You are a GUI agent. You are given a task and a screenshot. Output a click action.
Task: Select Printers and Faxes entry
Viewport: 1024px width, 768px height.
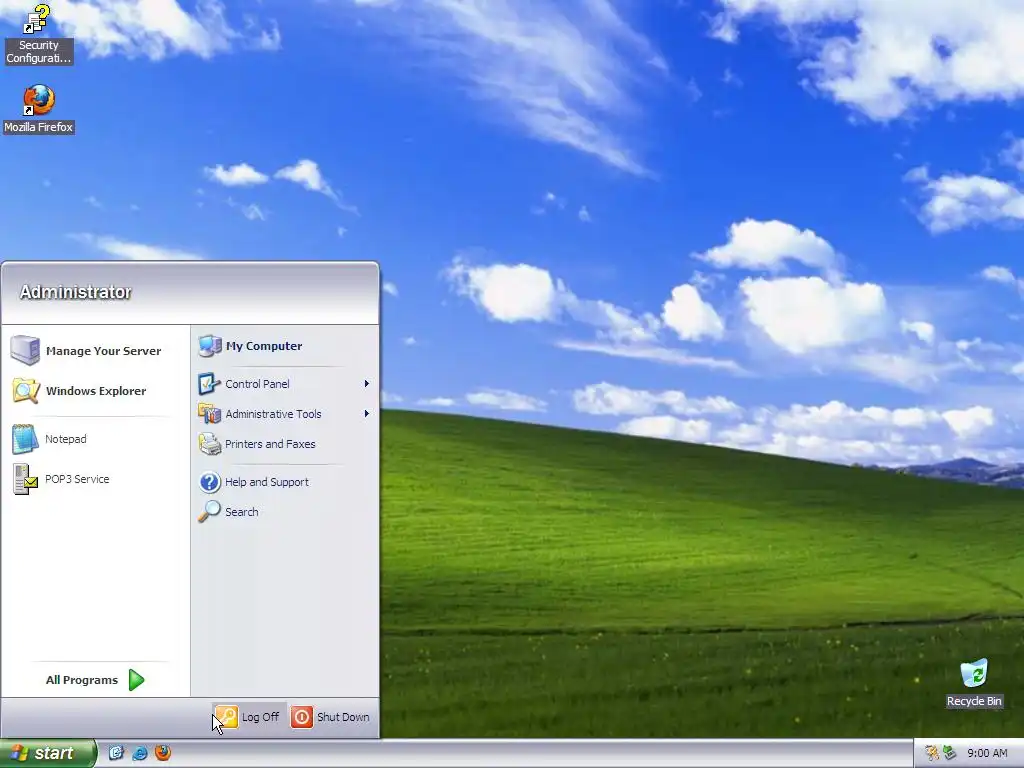270,444
